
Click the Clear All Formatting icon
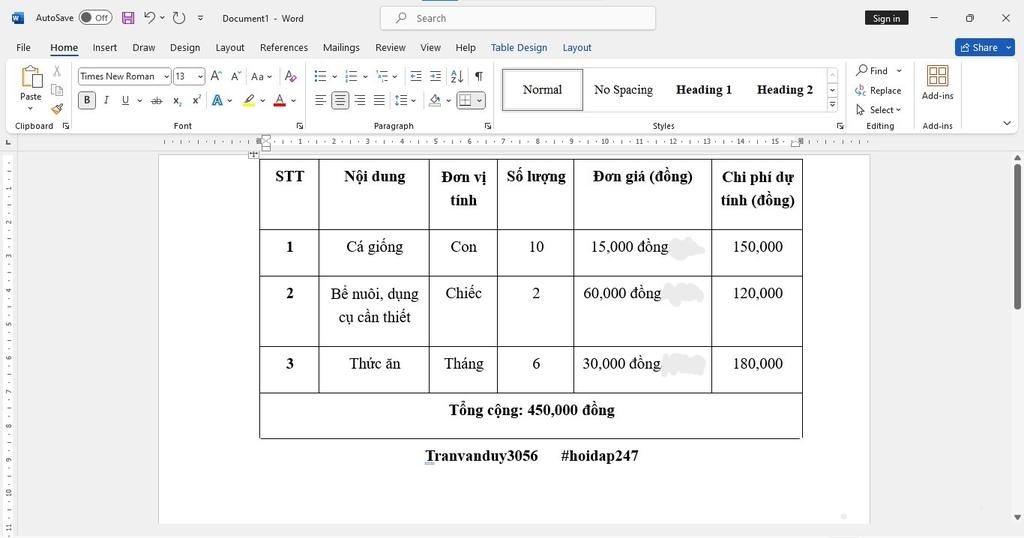click(x=290, y=76)
